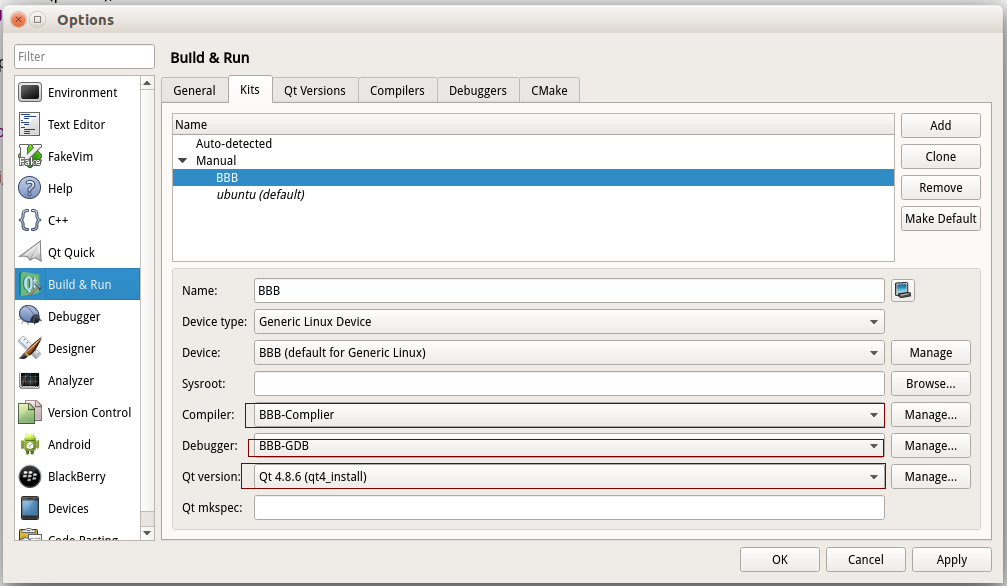Click Manage button next to Compiler
This screenshot has width=1007, height=586.
tap(931, 414)
